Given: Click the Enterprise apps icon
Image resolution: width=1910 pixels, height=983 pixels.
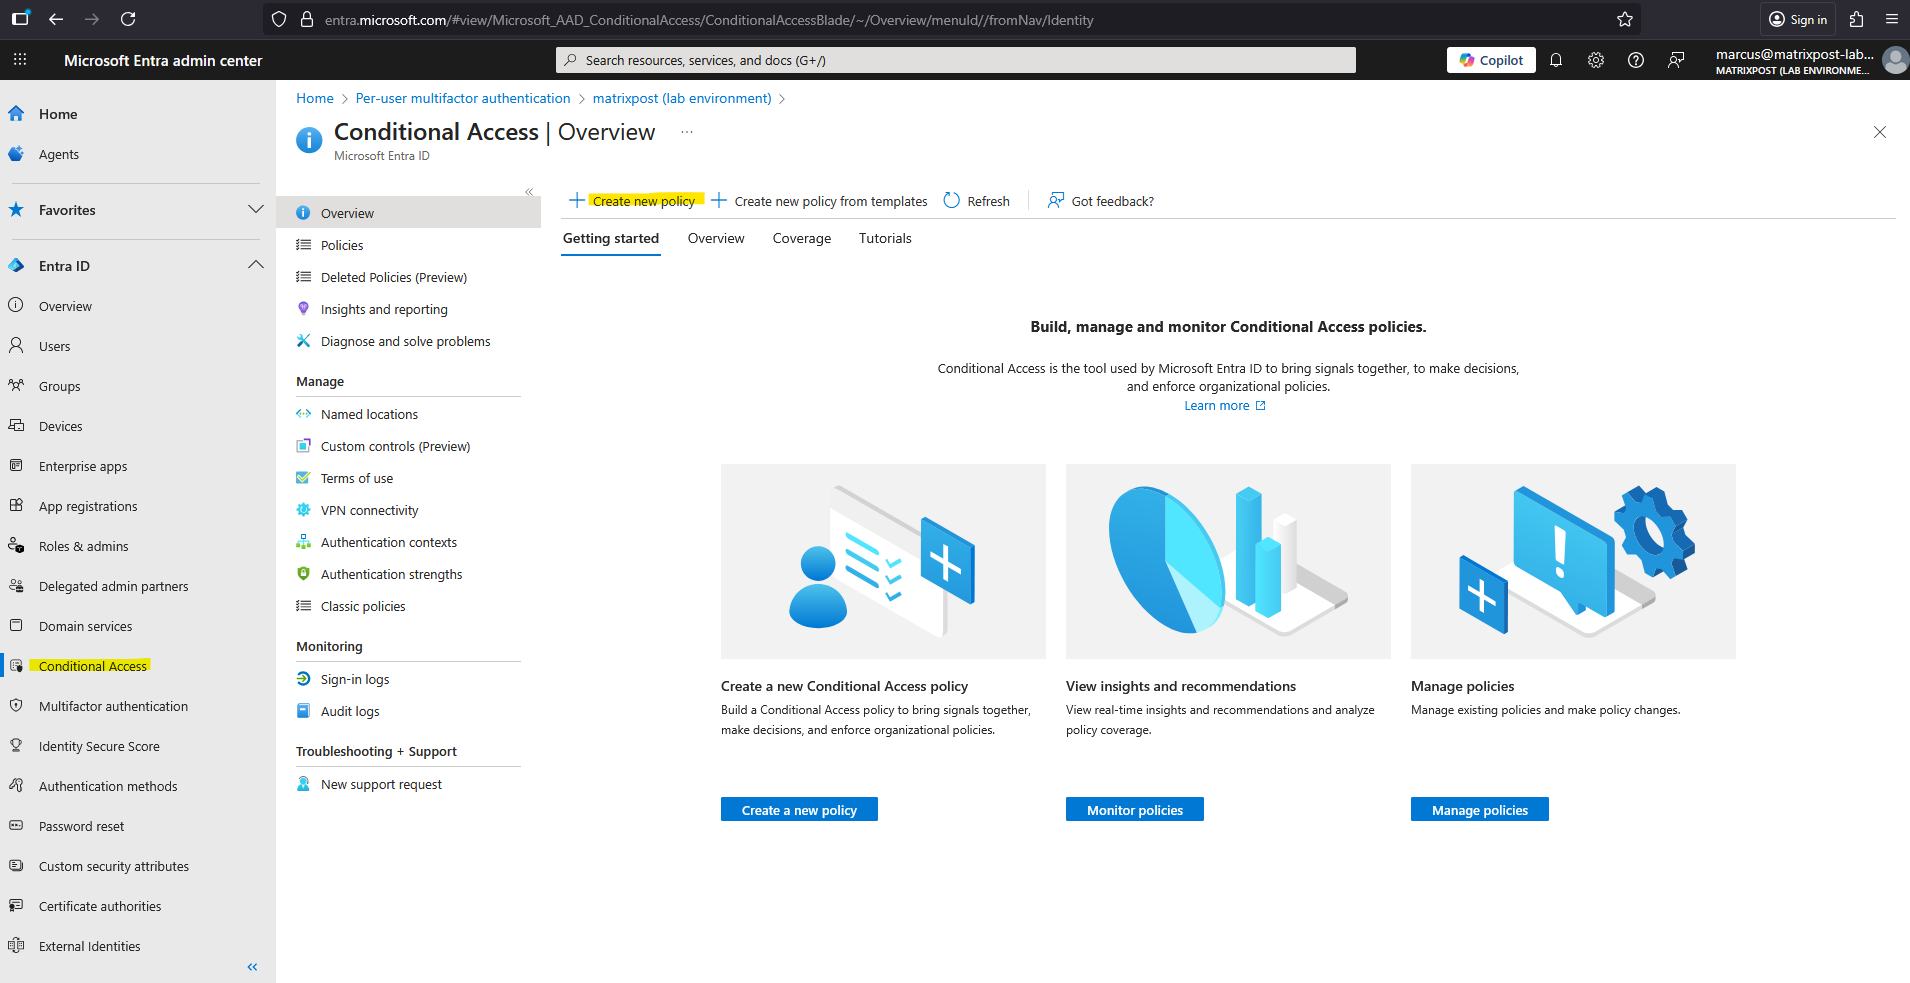Looking at the screenshot, I should pos(16,466).
